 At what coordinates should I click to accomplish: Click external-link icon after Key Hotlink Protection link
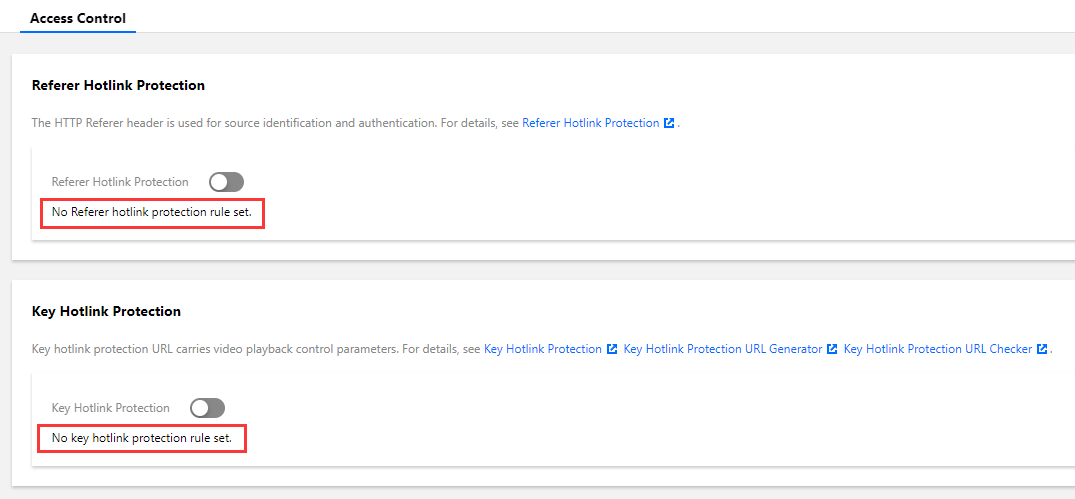[x=611, y=349]
